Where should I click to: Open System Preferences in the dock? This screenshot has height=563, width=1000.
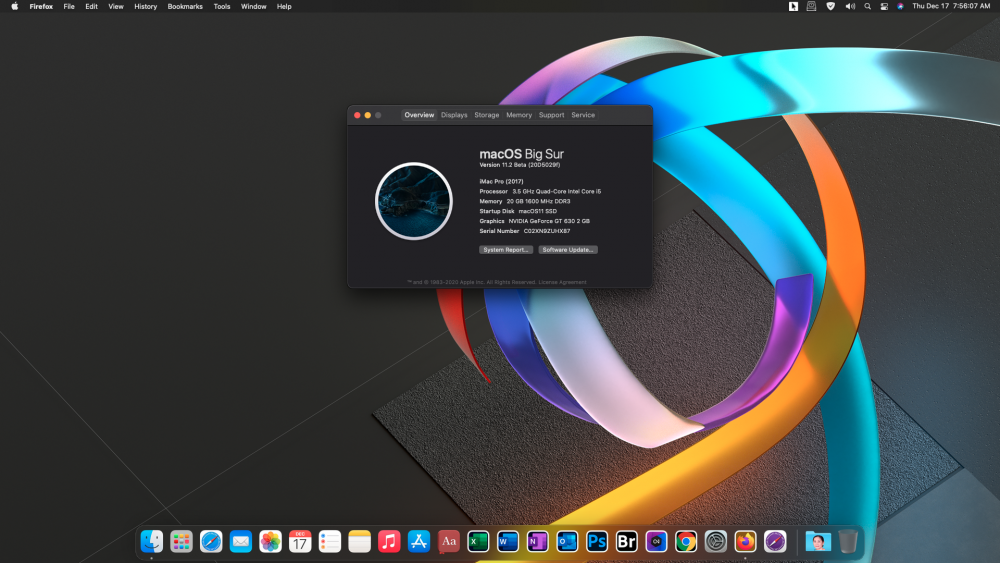[x=716, y=541]
